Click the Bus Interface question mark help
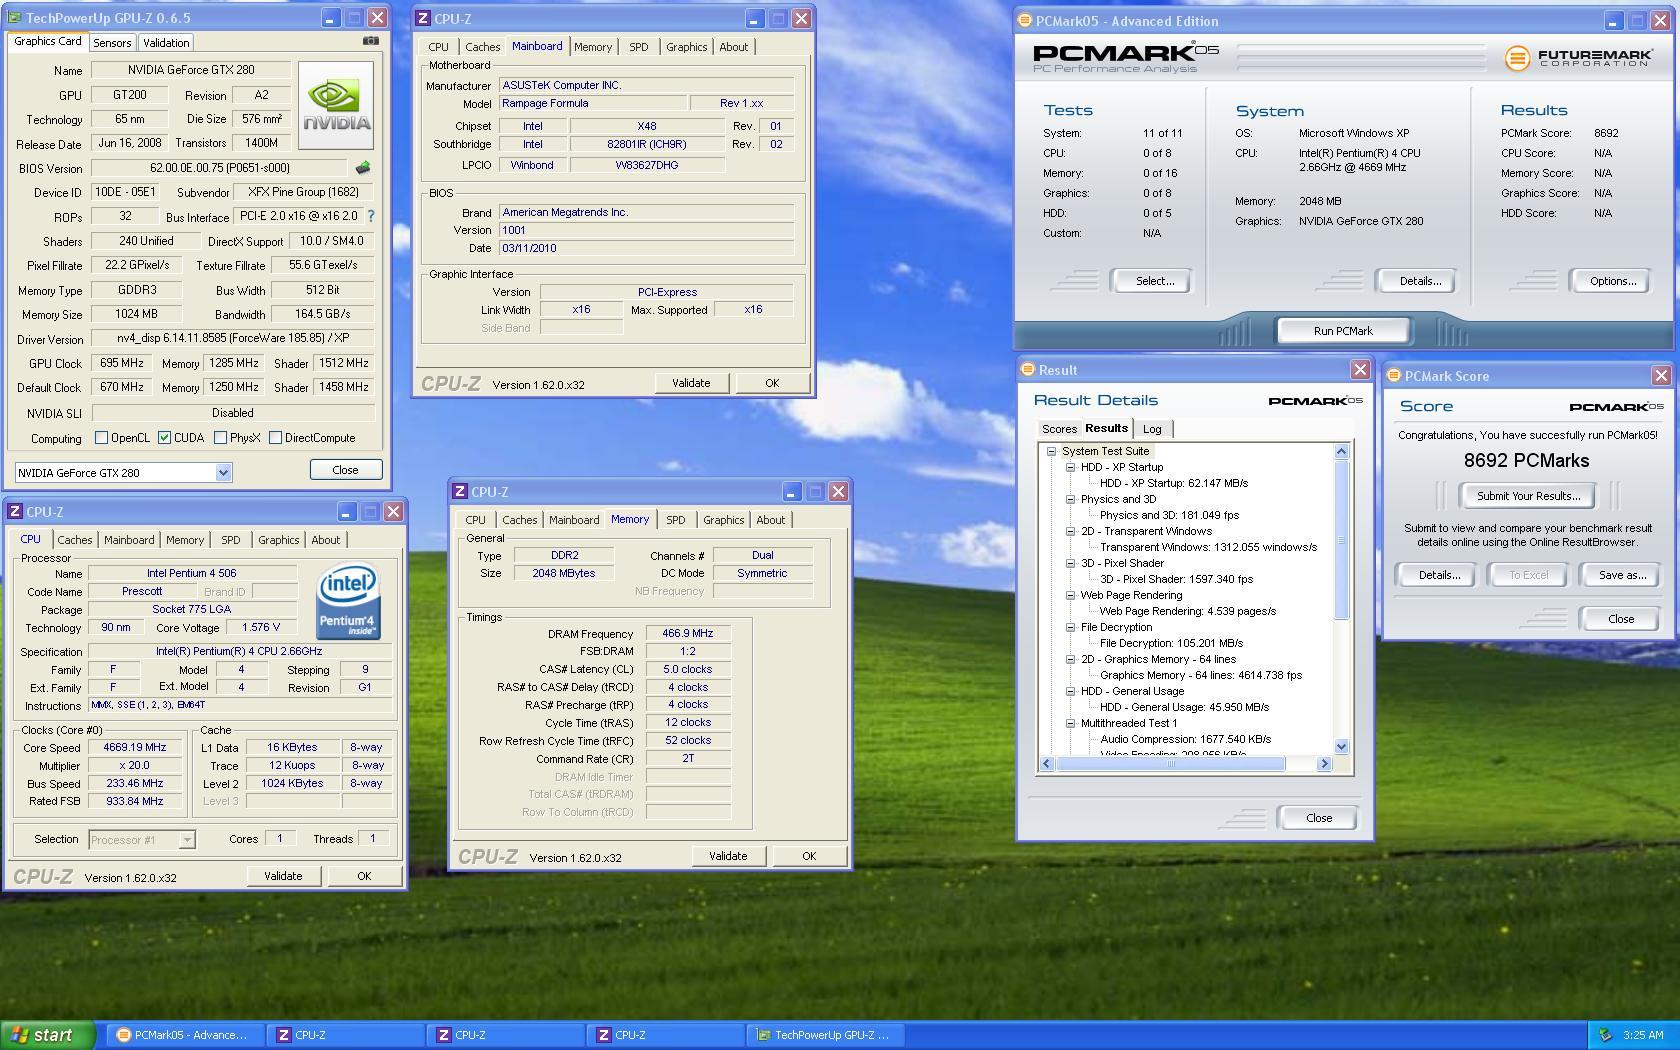Image resolution: width=1680 pixels, height=1050 pixels. (x=371, y=216)
